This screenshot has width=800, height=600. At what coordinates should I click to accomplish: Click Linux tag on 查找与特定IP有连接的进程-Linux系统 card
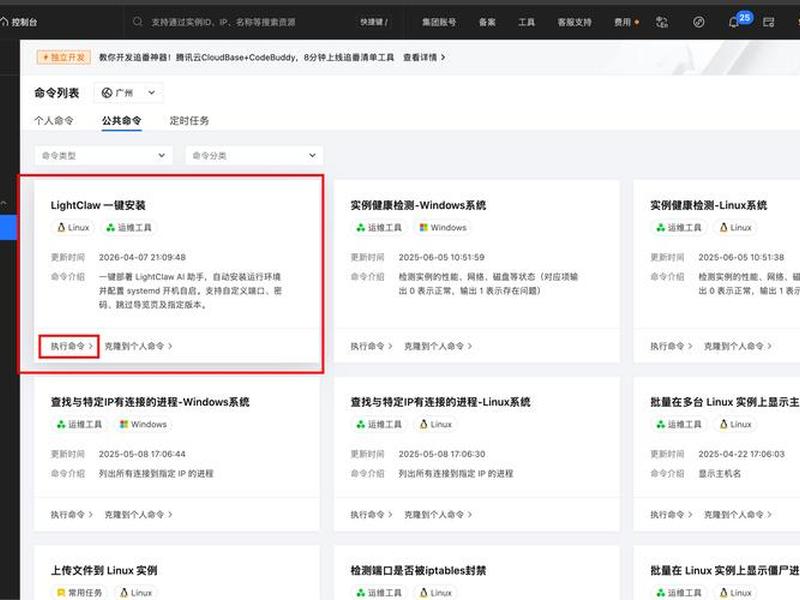pyautogui.click(x=436, y=424)
